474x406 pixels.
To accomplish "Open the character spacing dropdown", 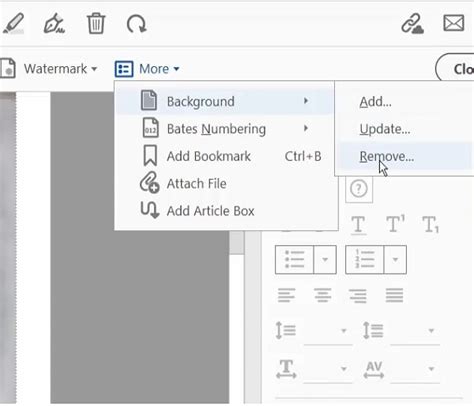I will click(x=431, y=369).
